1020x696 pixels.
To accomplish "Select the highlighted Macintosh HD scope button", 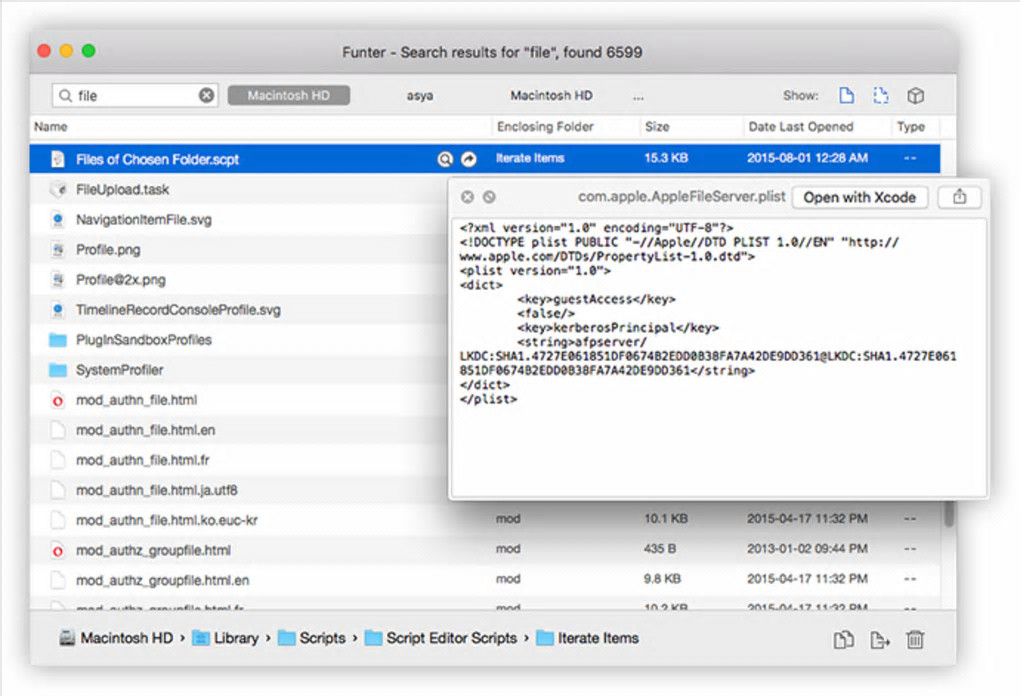I will point(289,96).
